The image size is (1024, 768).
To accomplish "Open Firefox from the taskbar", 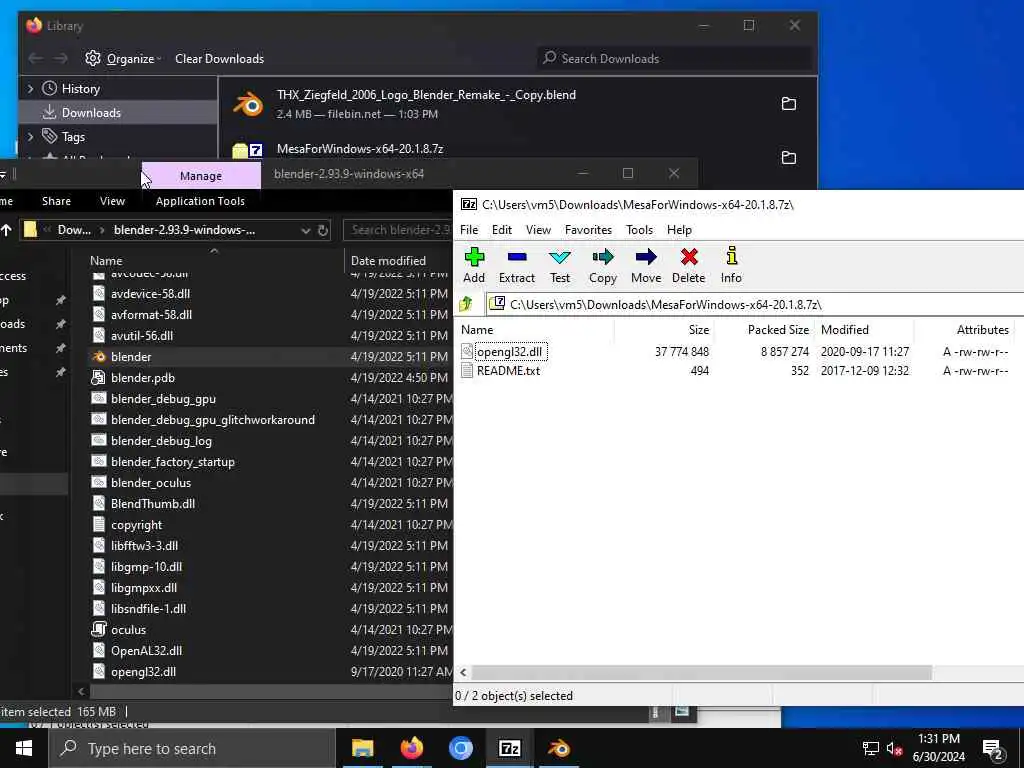I will coord(411,748).
